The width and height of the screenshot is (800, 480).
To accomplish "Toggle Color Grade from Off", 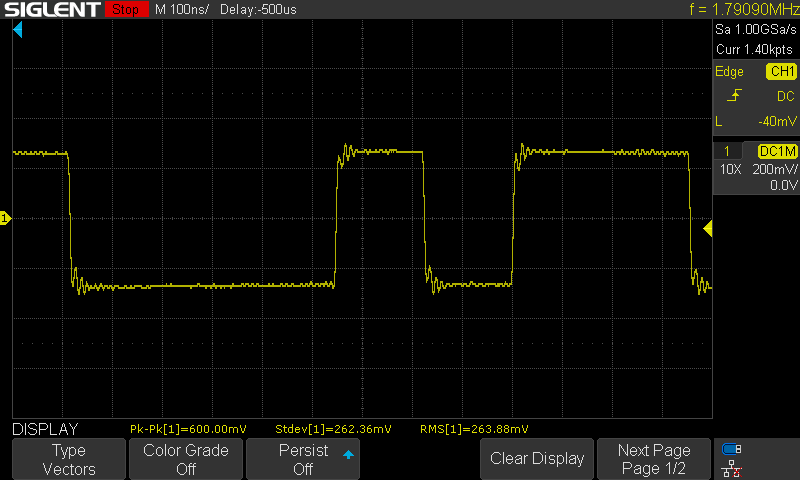I will pos(186,459).
